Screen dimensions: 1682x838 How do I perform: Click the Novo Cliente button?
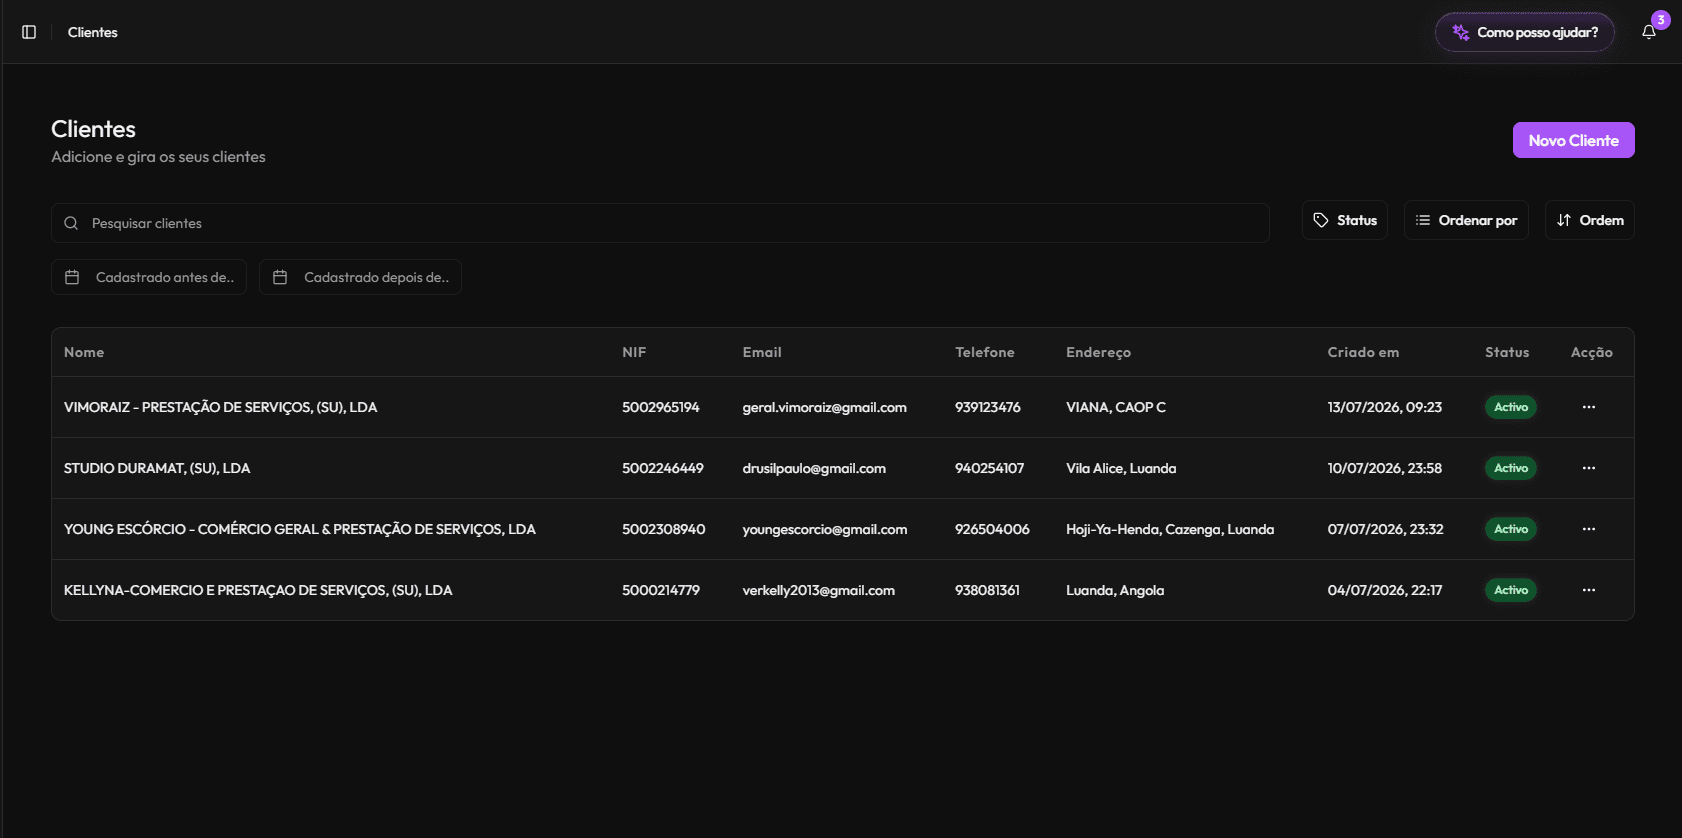[x=1573, y=140]
